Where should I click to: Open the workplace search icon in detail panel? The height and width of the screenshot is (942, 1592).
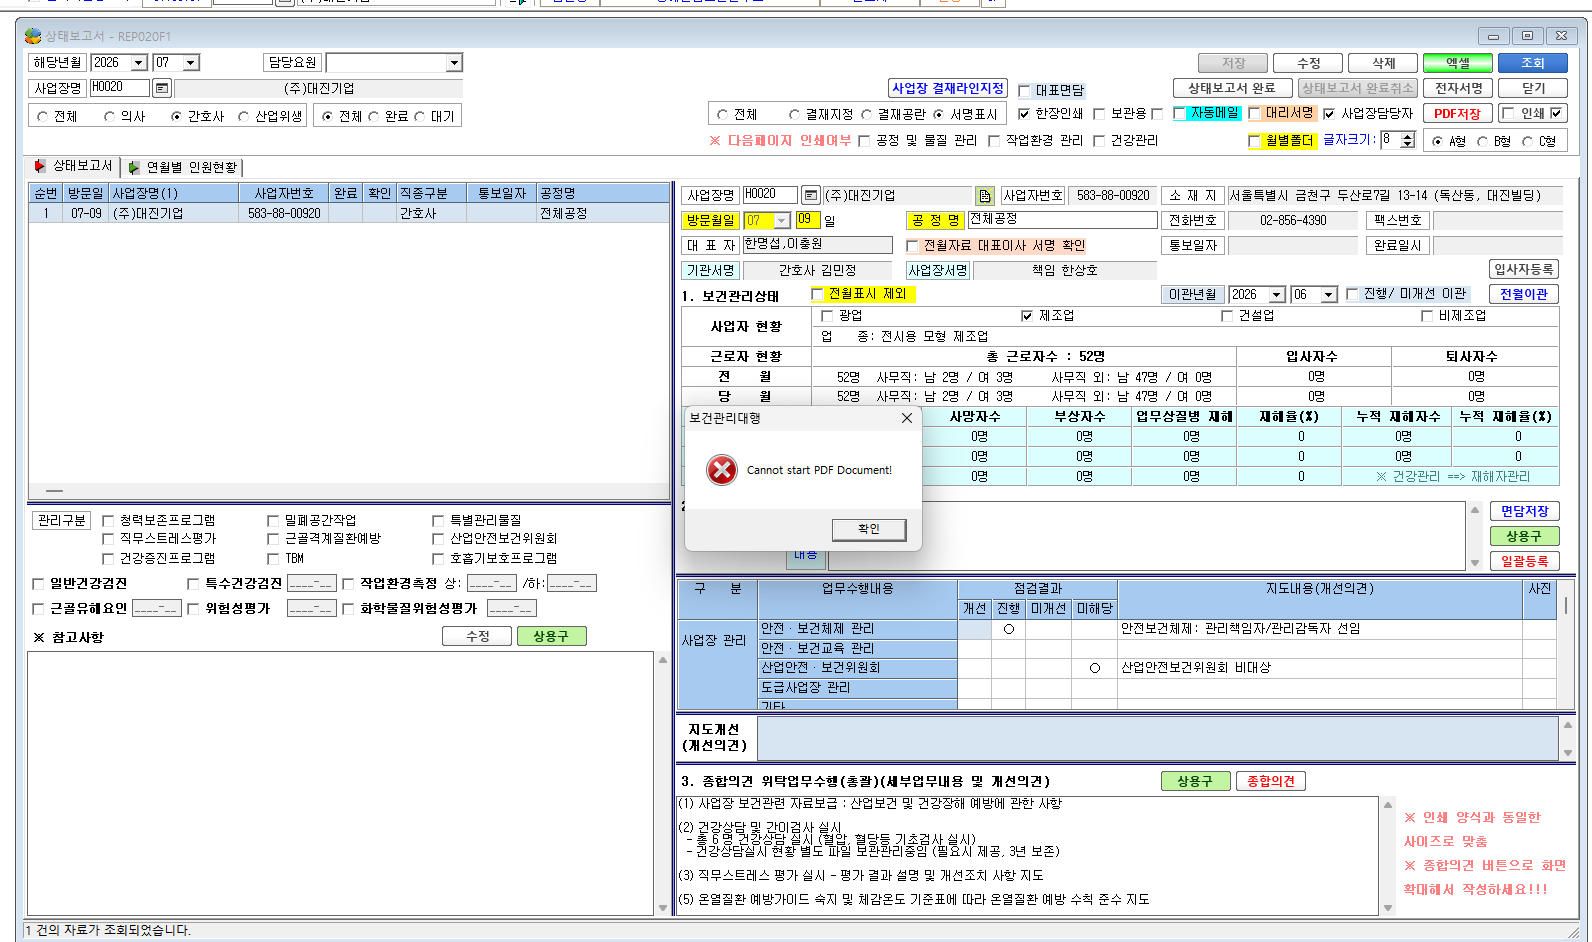[811, 195]
